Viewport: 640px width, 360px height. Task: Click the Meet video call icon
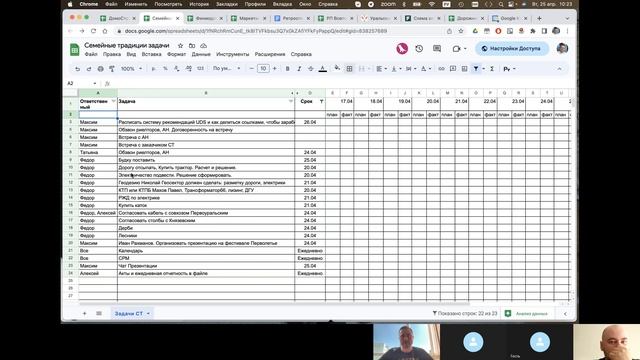coord(456,49)
